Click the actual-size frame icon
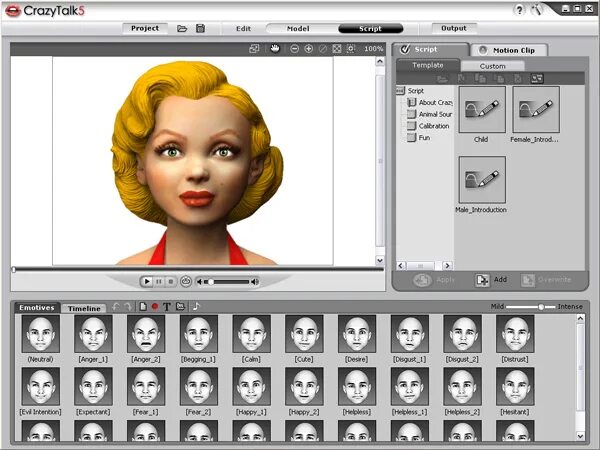 351,49
